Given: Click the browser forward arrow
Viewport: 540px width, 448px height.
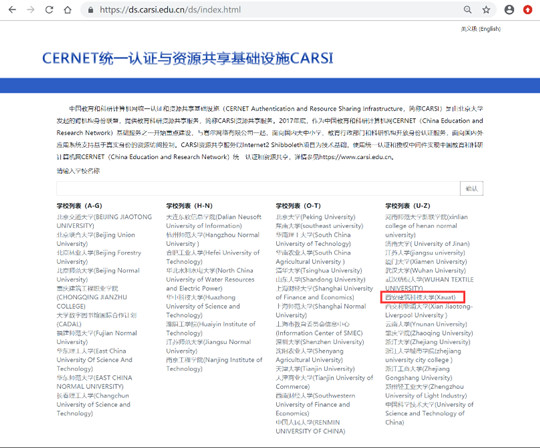Looking at the screenshot, I should [31, 10].
